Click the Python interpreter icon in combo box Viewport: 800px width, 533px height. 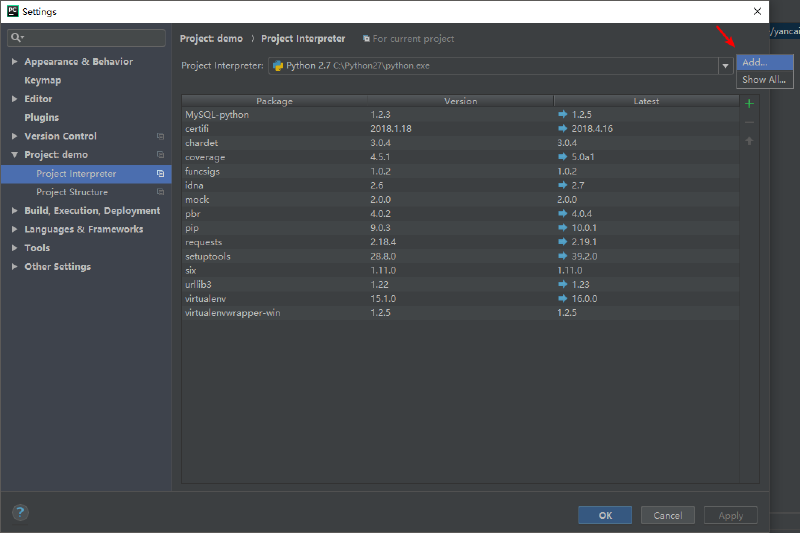point(278,66)
